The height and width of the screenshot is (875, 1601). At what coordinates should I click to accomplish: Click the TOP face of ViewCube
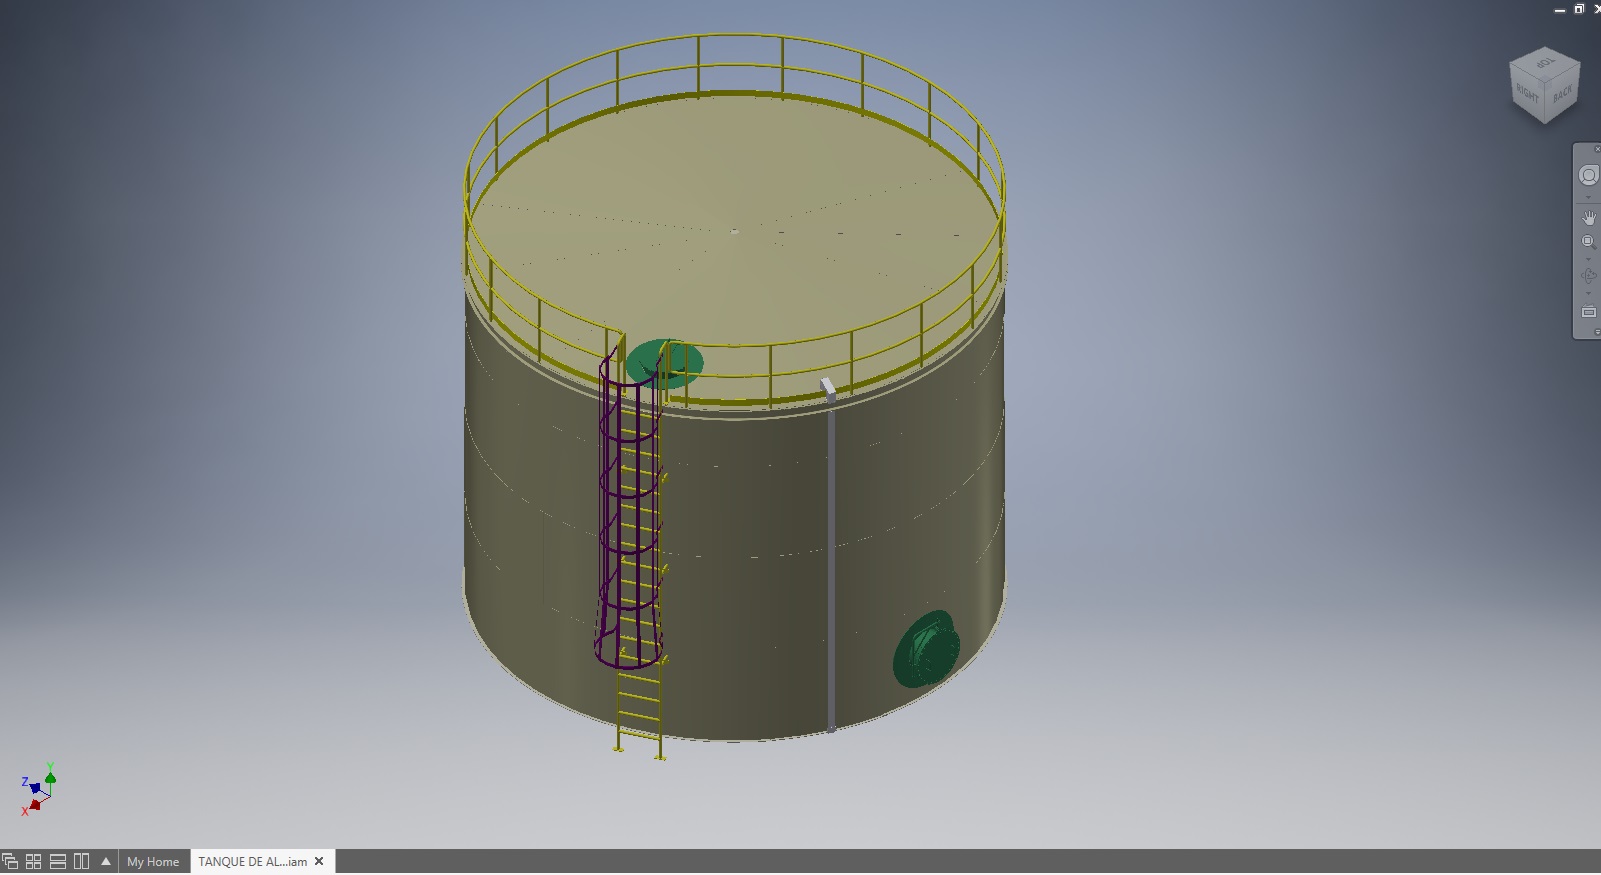tap(1546, 63)
